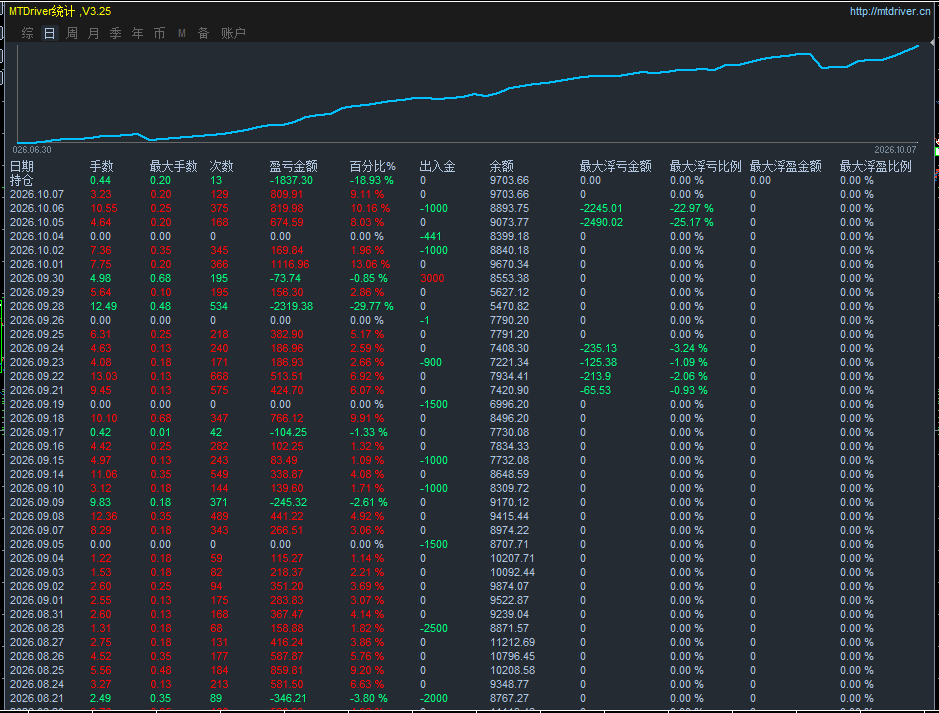939x713 pixels.
Task: Click the 日期 column header
Action: tap(22, 166)
